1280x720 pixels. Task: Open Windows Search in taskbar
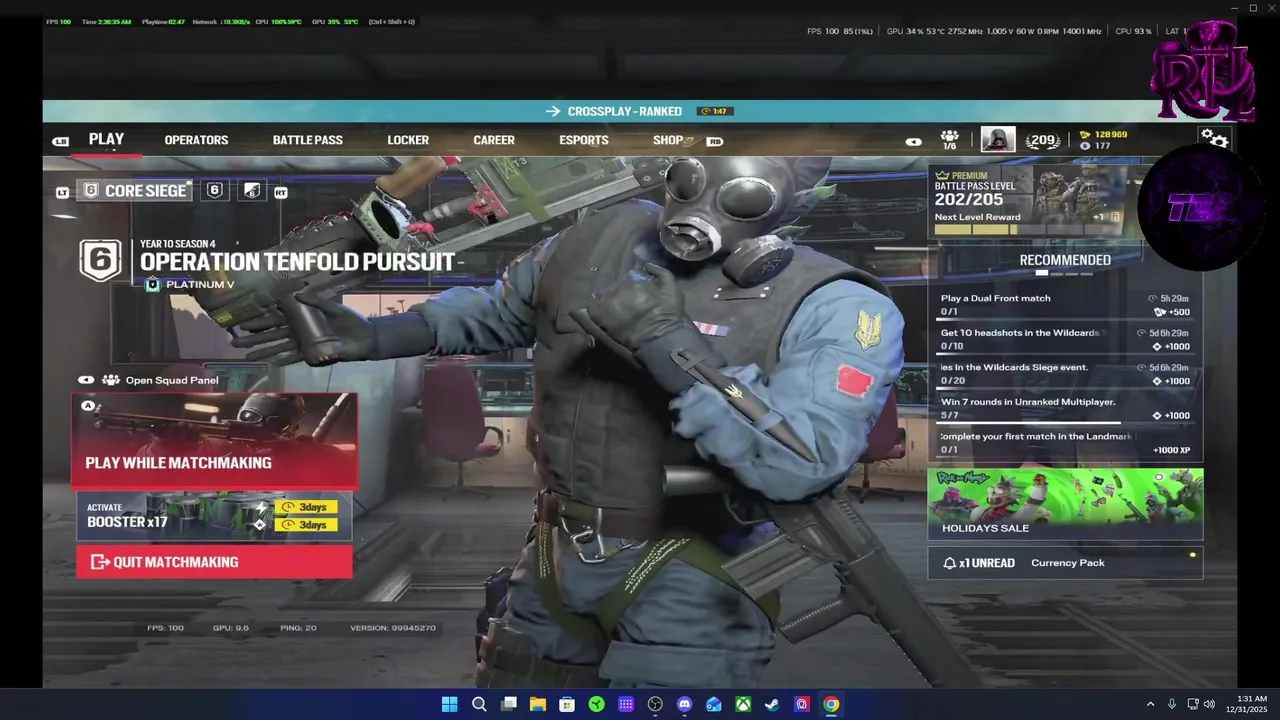tap(479, 704)
